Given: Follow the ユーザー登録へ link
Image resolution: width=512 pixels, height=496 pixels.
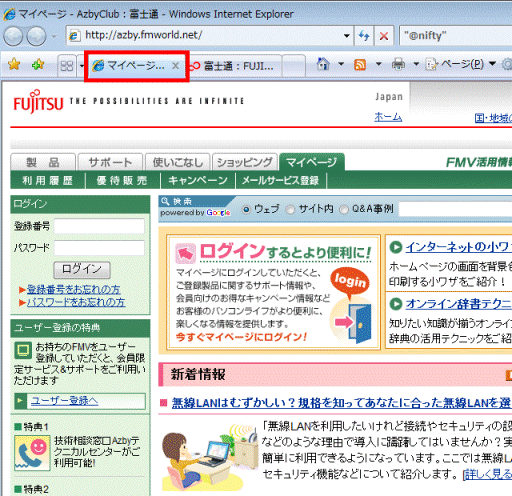Looking at the screenshot, I should pos(65,400).
